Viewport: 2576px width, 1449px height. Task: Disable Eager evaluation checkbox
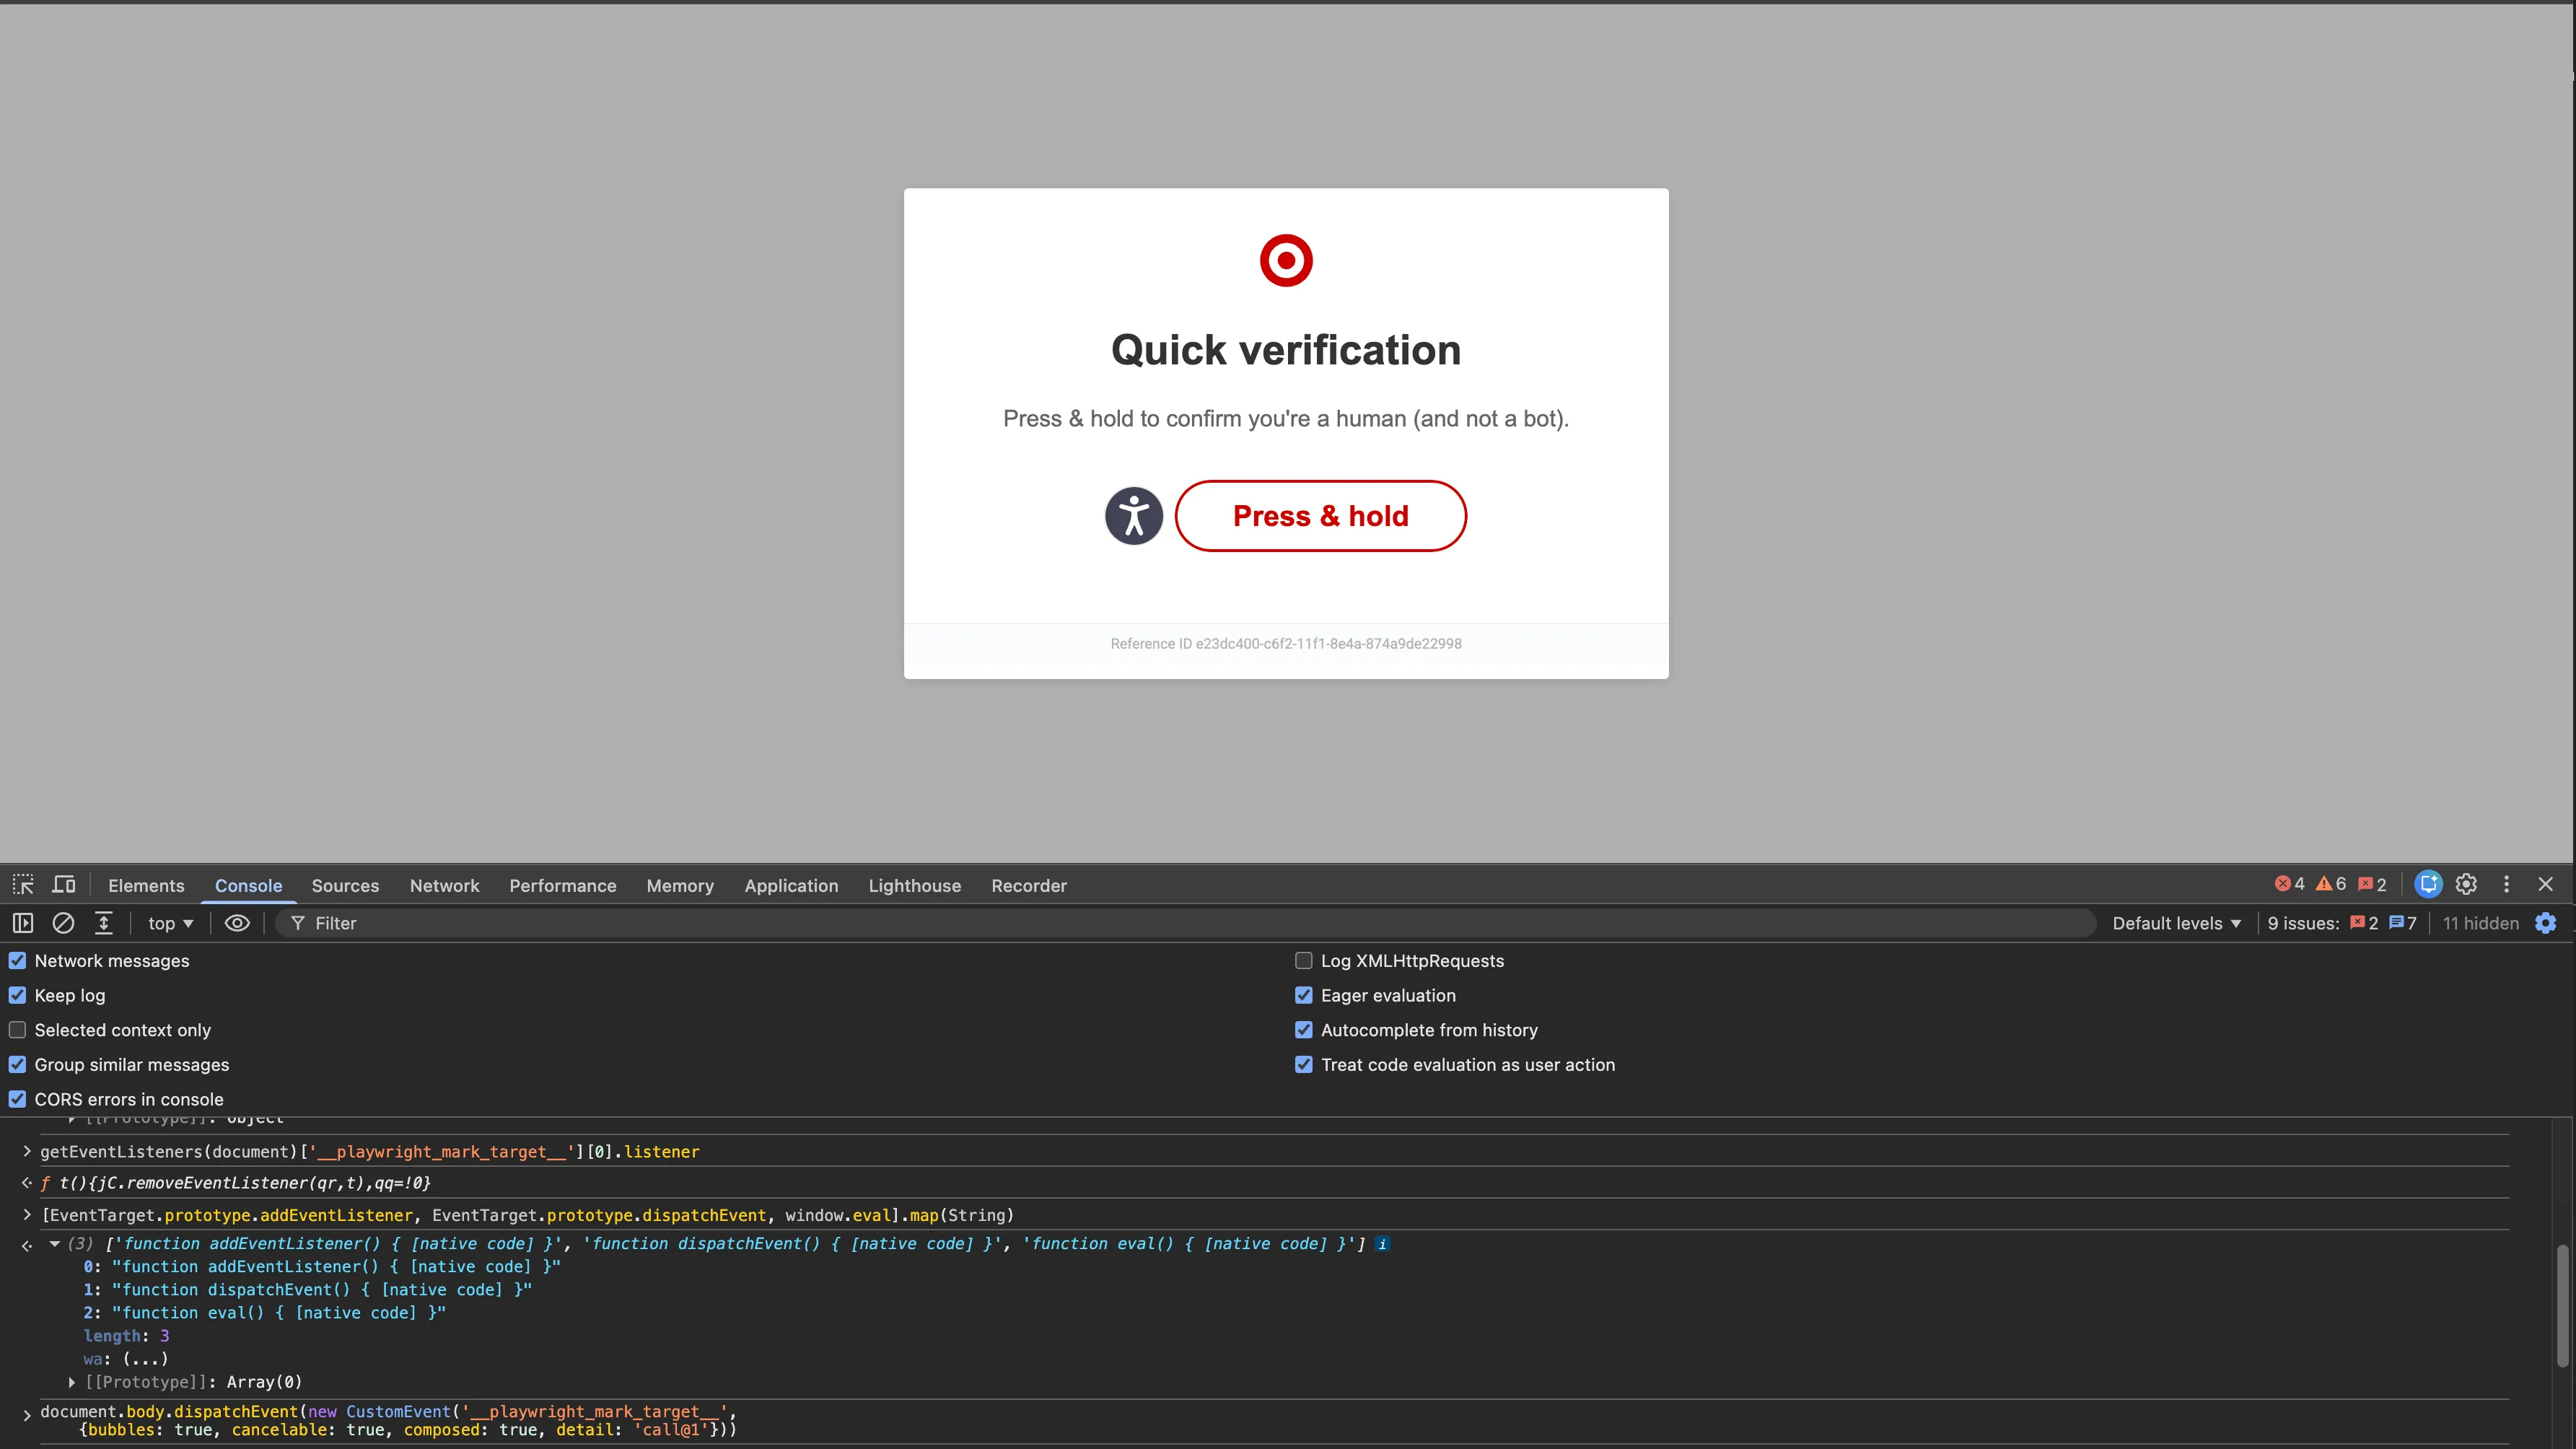(x=1304, y=996)
